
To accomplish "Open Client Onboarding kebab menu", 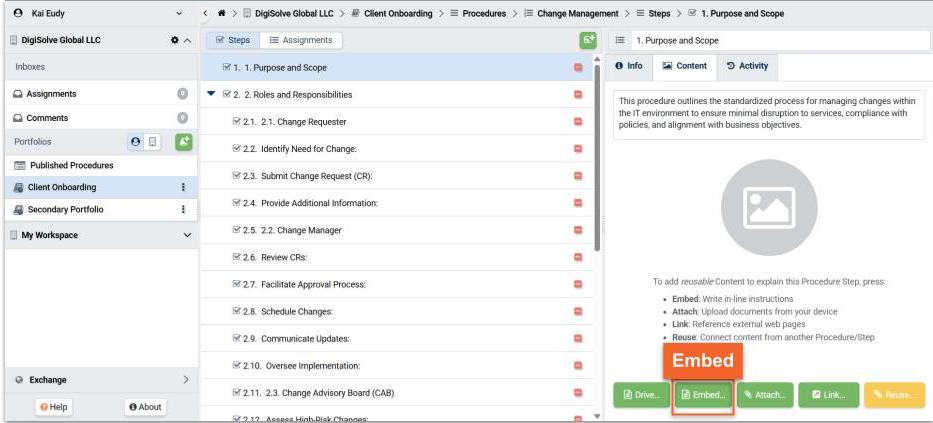I will pos(183,187).
